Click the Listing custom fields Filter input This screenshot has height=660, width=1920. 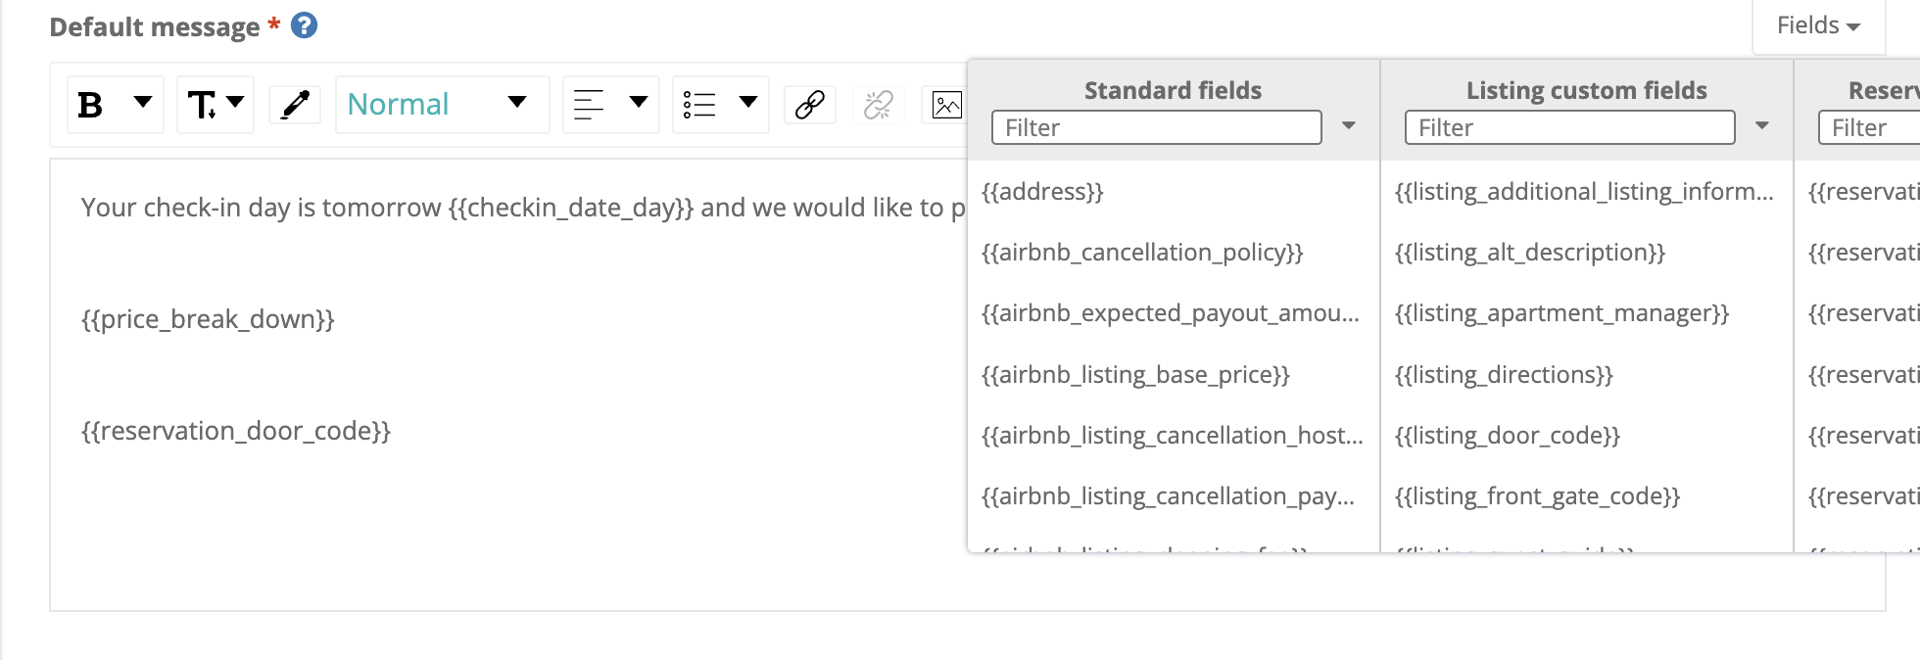pos(1570,128)
